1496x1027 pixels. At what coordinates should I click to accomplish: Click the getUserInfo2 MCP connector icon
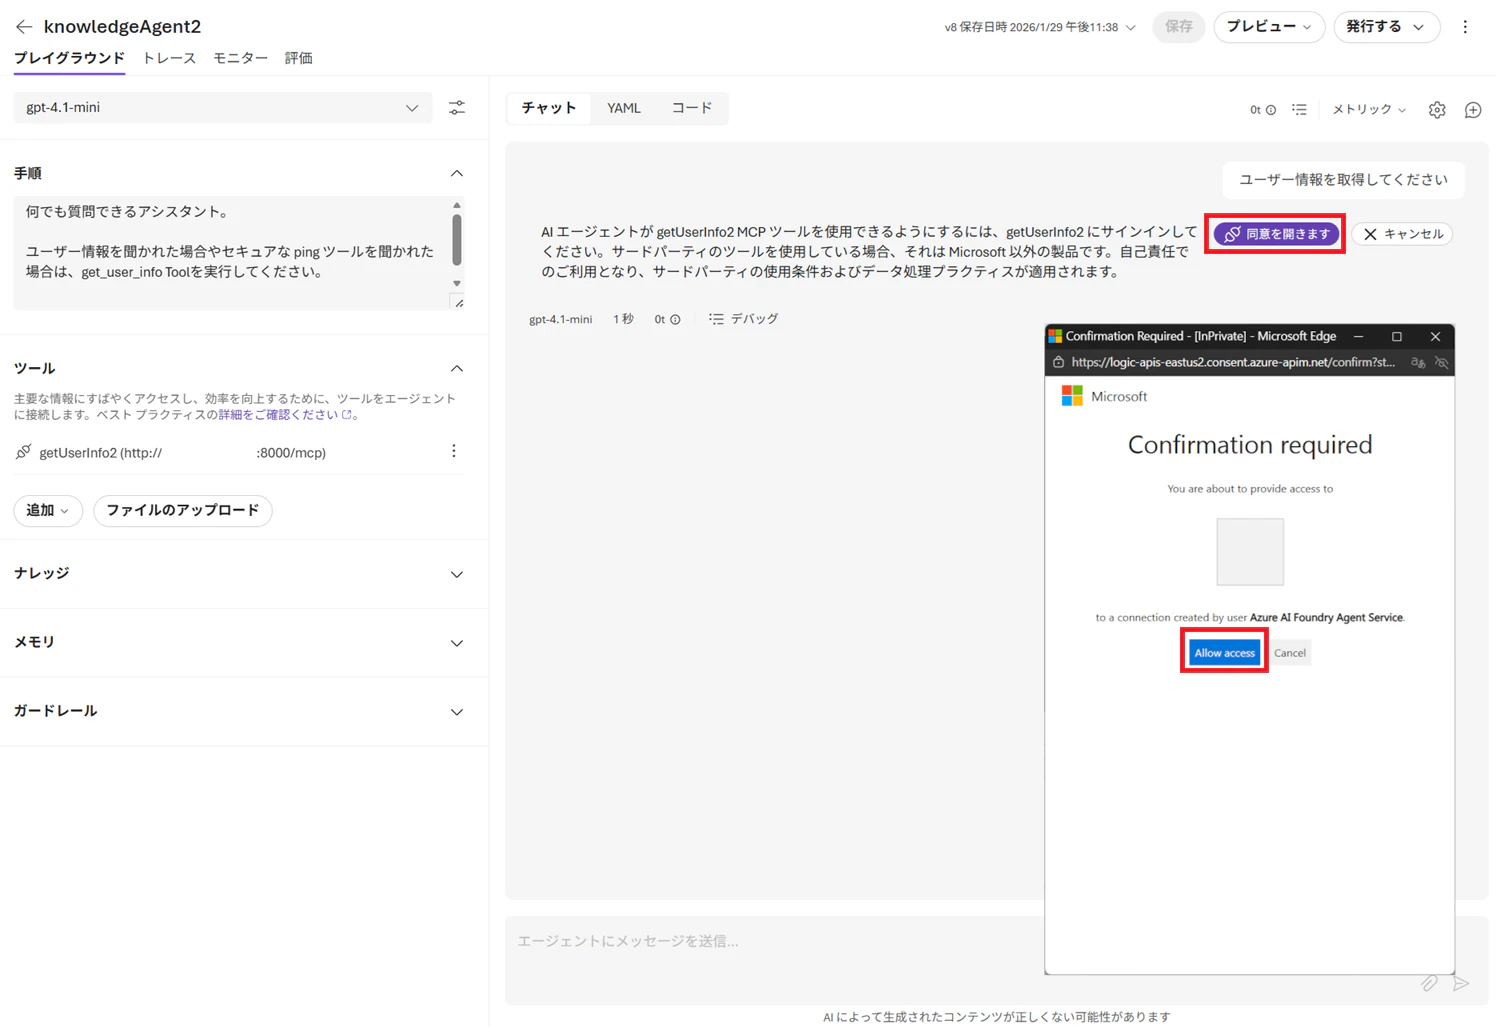click(23, 452)
